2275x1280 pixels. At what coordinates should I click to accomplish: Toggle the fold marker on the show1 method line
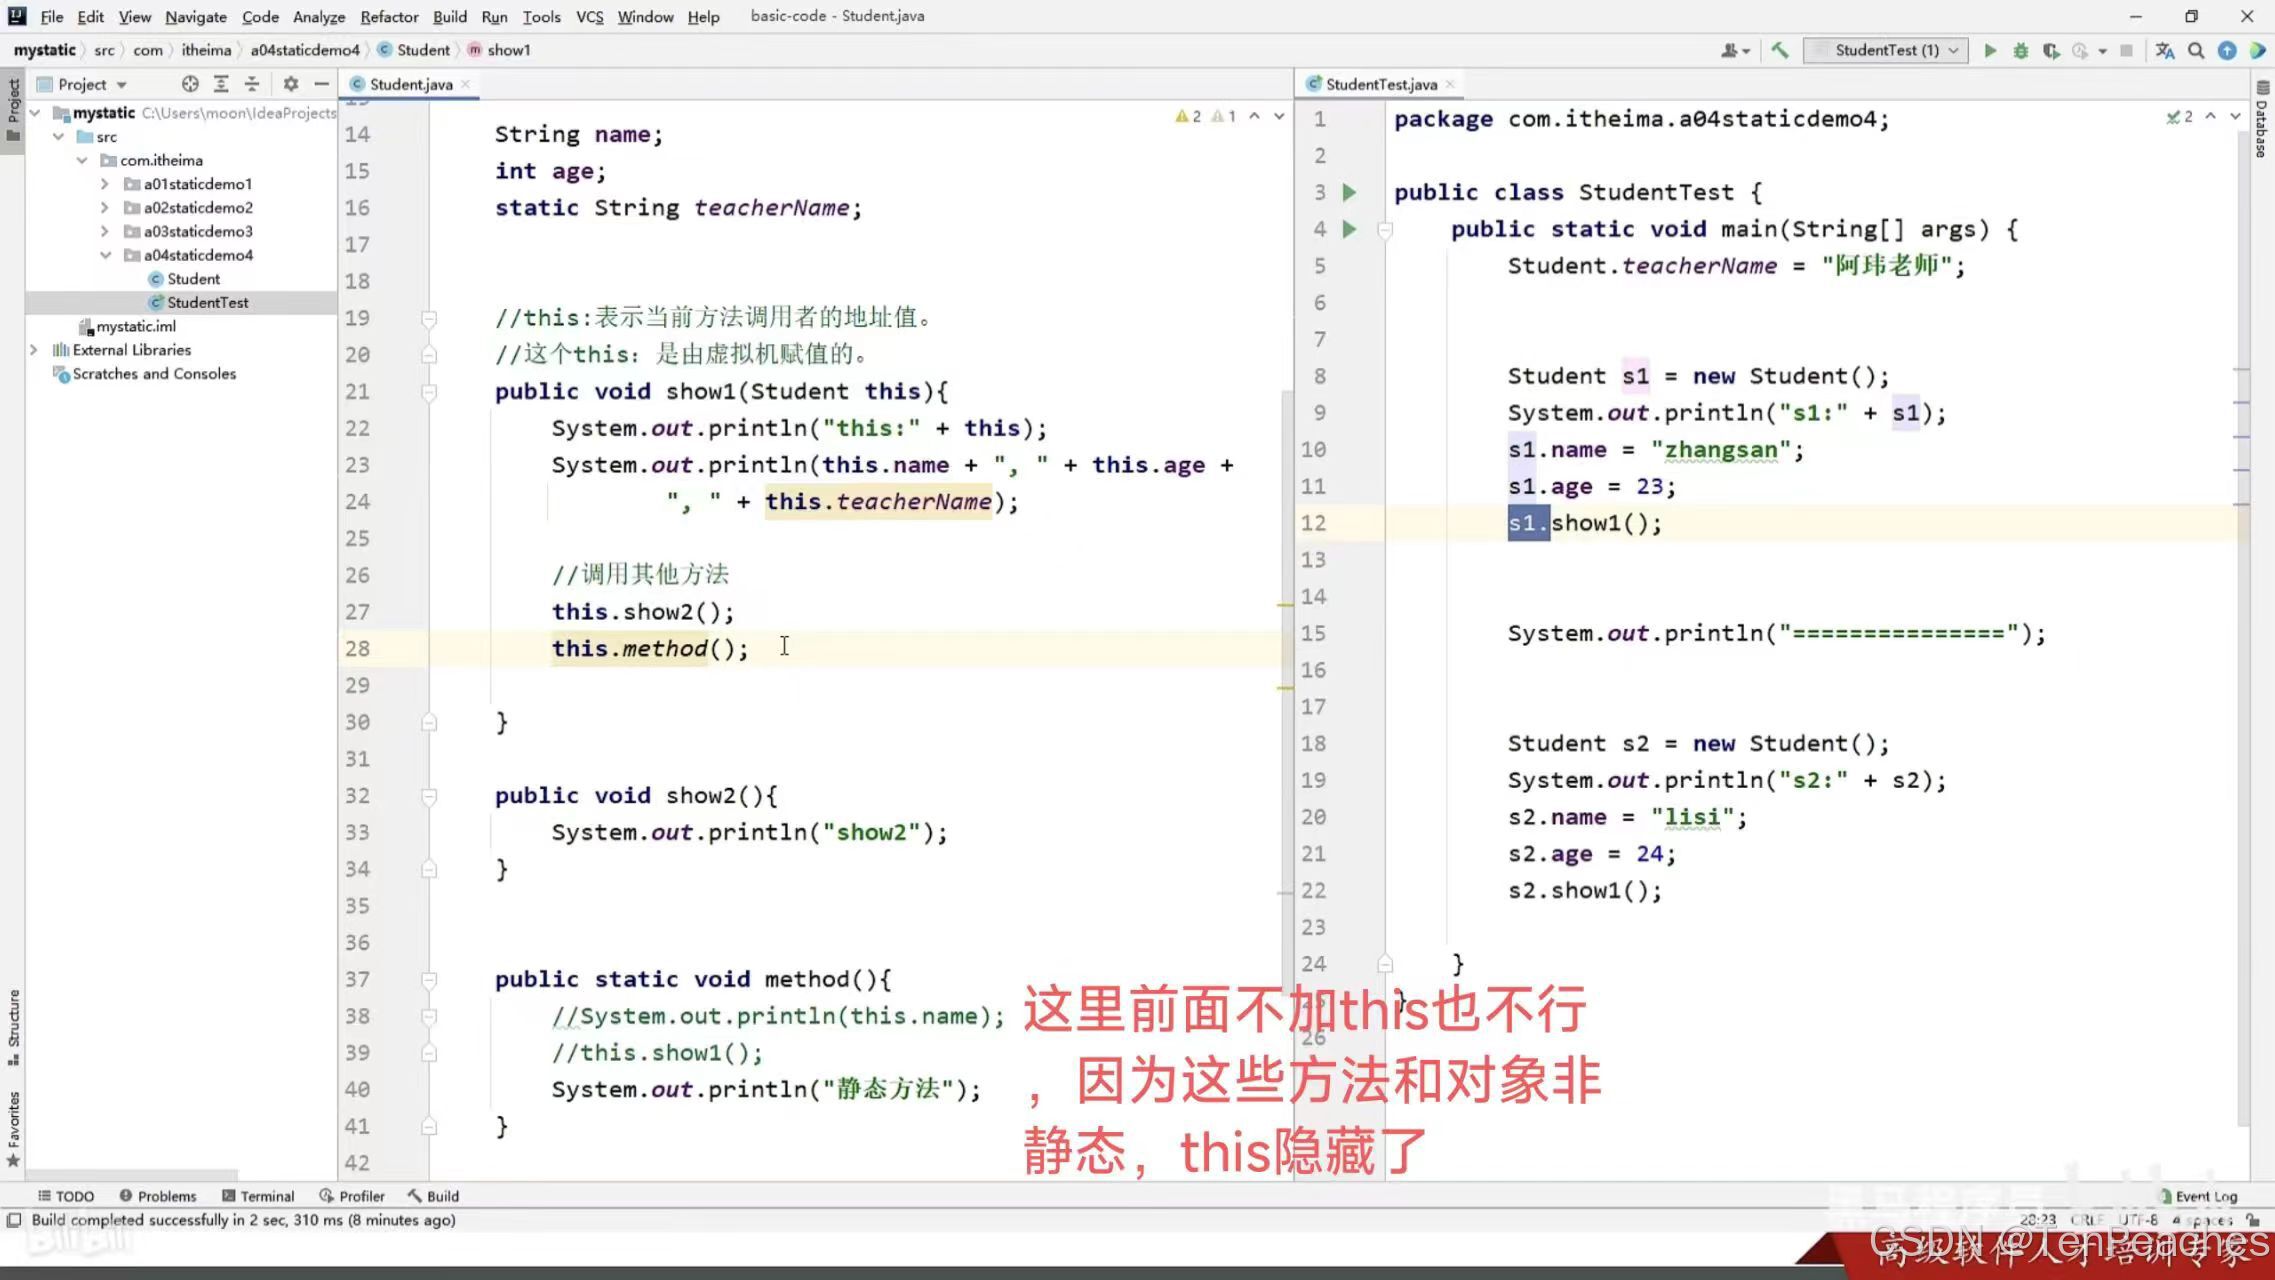pyautogui.click(x=429, y=392)
